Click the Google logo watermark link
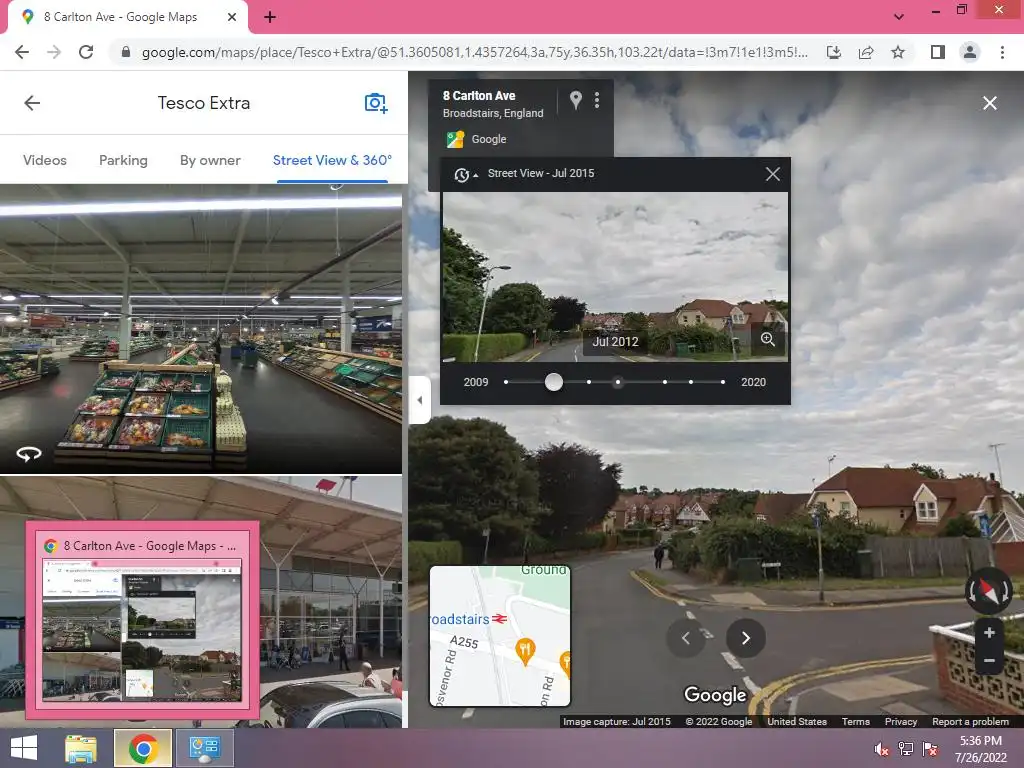Screen dimensions: 1024x768 [715, 695]
